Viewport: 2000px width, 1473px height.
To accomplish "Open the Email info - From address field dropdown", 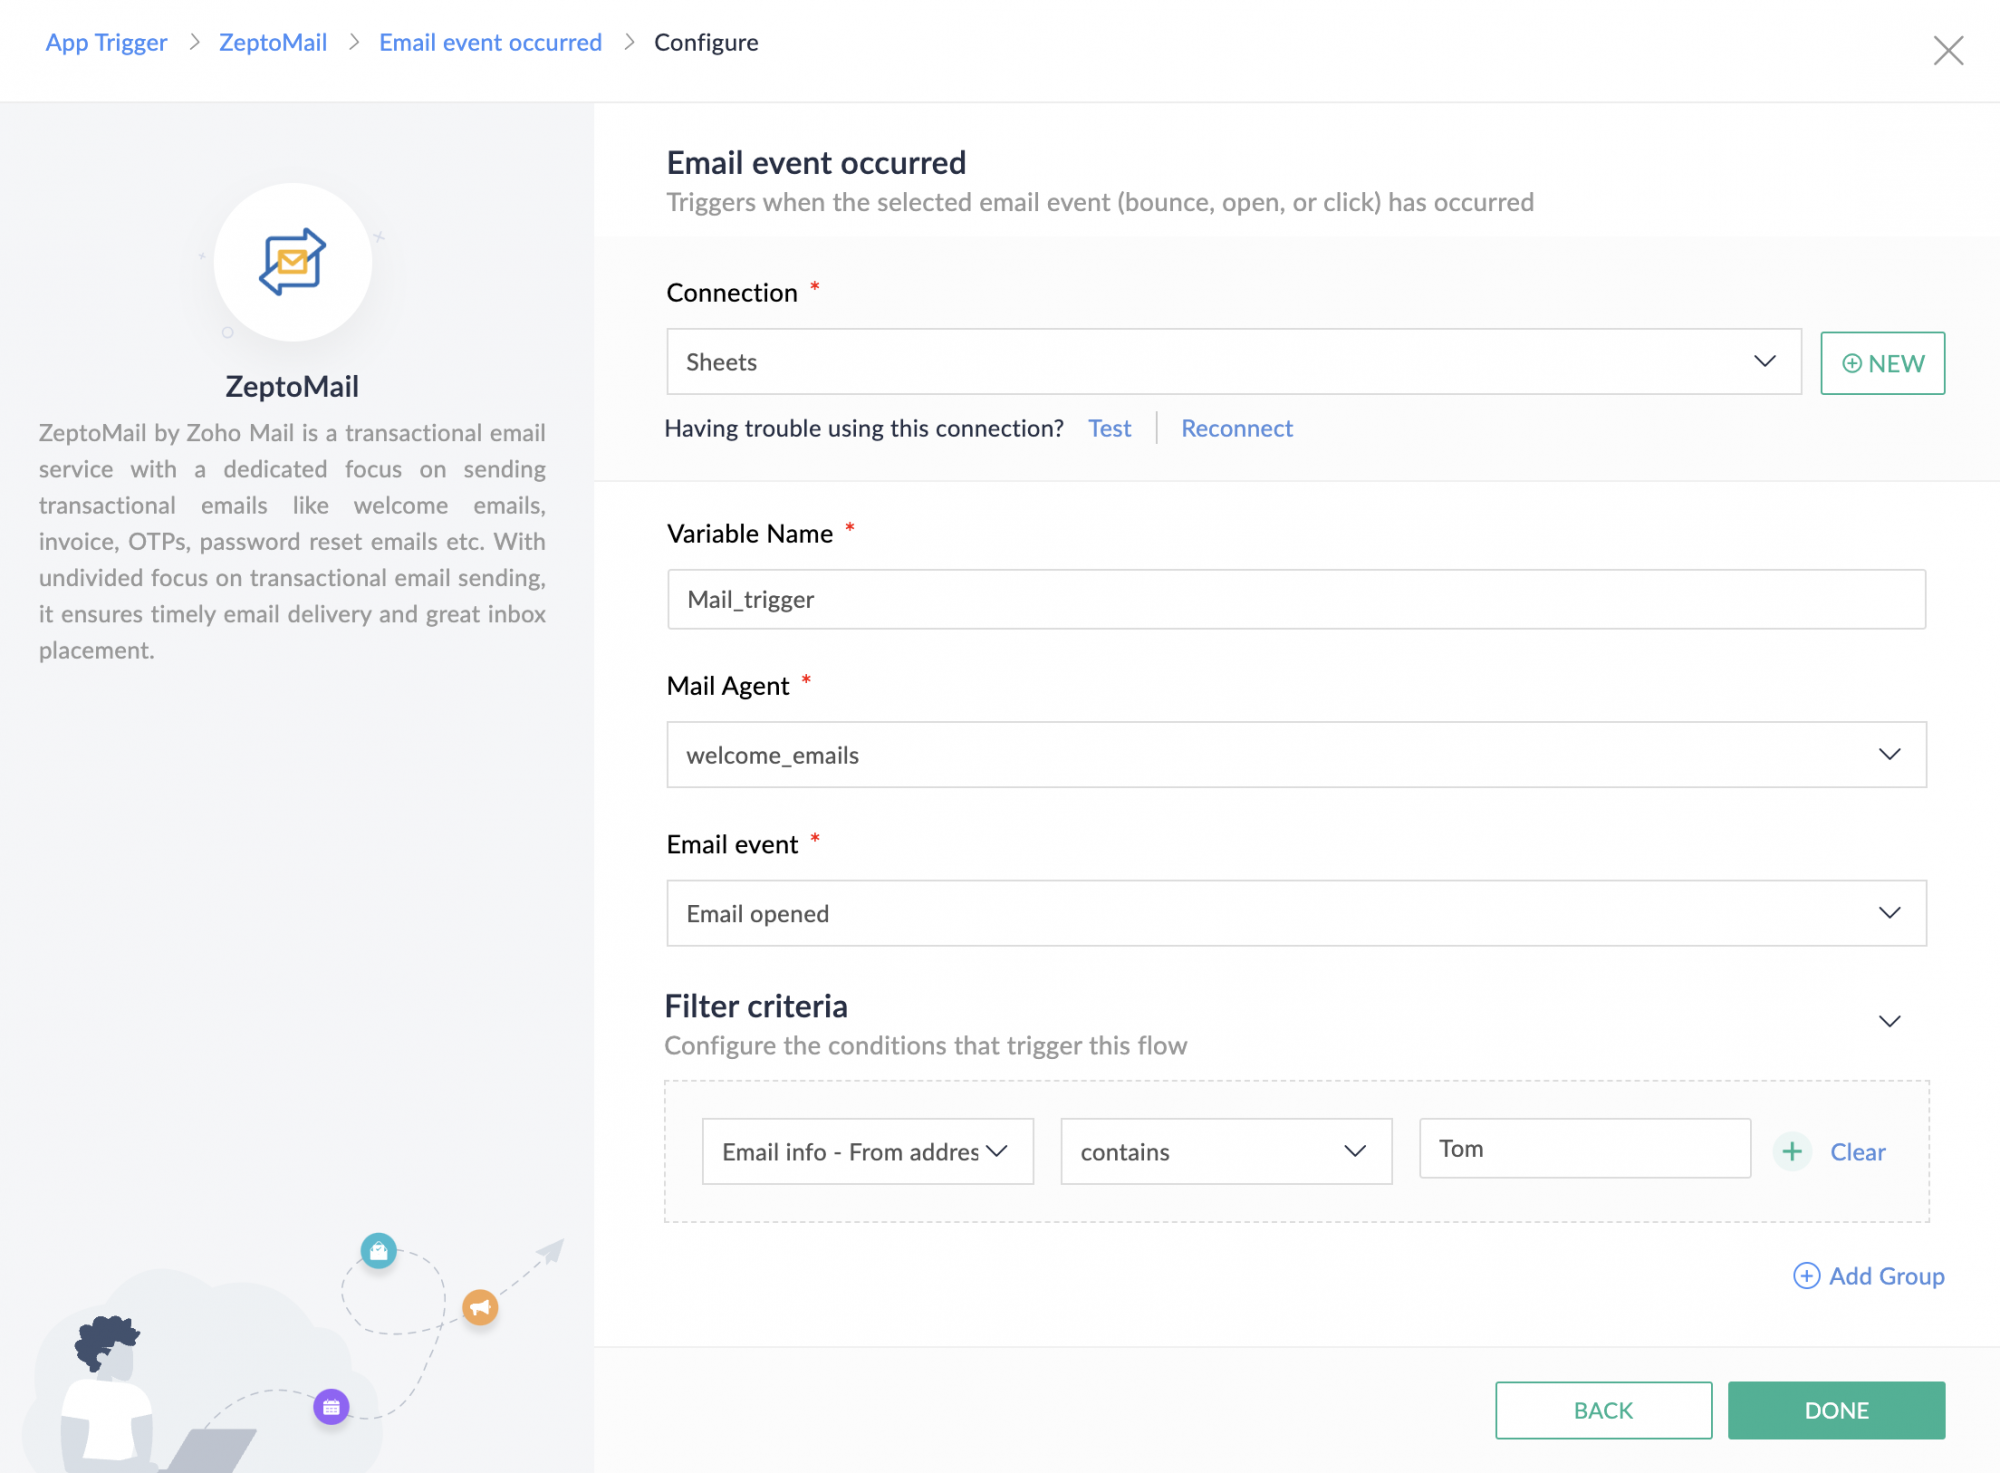I will click(x=867, y=1152).
